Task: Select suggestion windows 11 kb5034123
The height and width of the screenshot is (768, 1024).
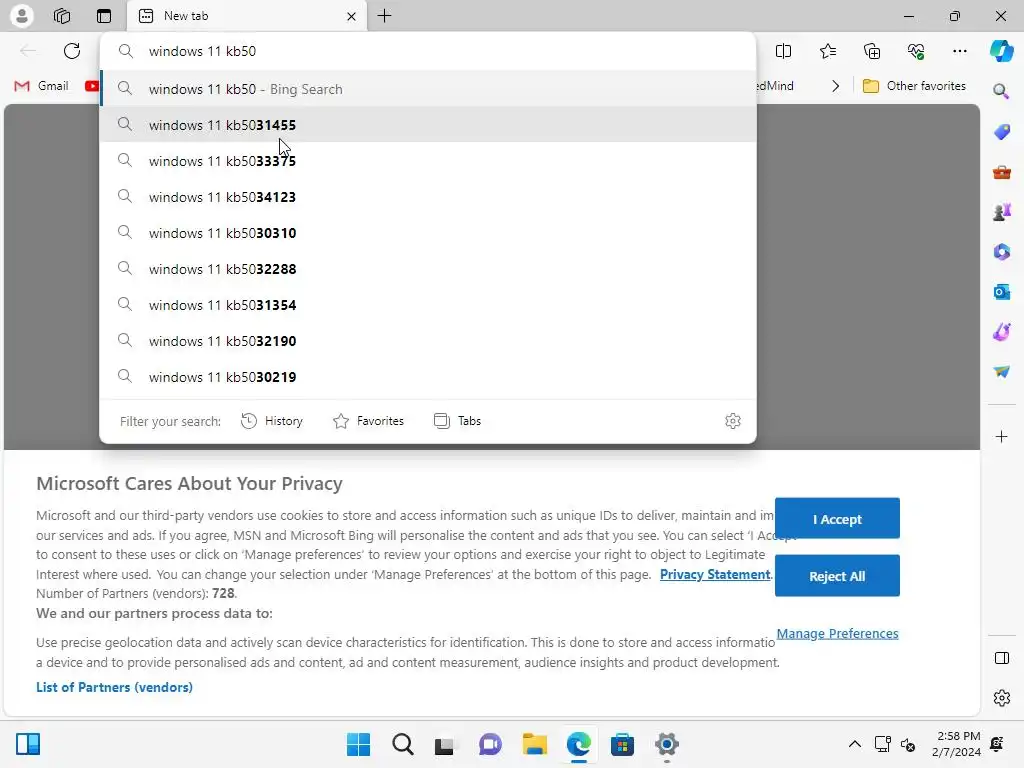Action: pyautogui.click(x=428, y=197)
